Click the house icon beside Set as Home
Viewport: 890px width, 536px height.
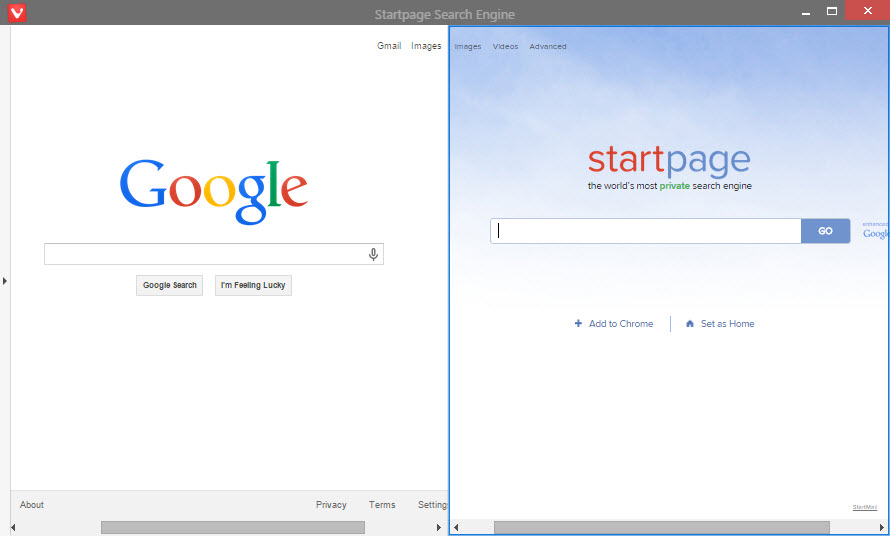690,324
